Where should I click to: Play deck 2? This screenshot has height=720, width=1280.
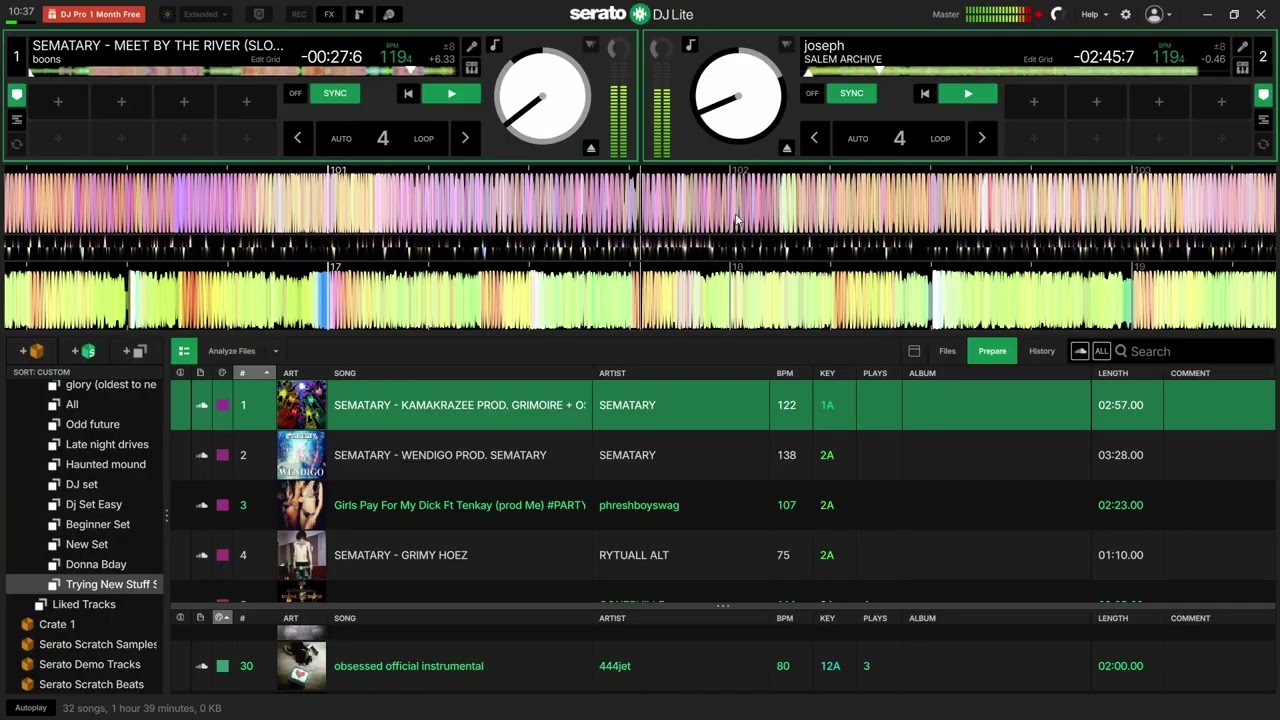coord(968,94)
